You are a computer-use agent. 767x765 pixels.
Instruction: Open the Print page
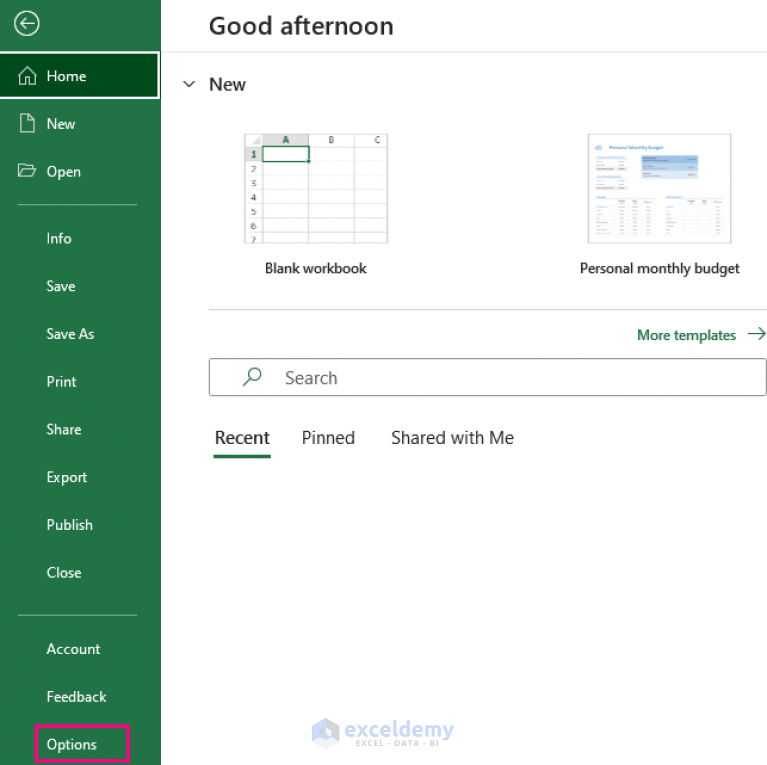61,382
